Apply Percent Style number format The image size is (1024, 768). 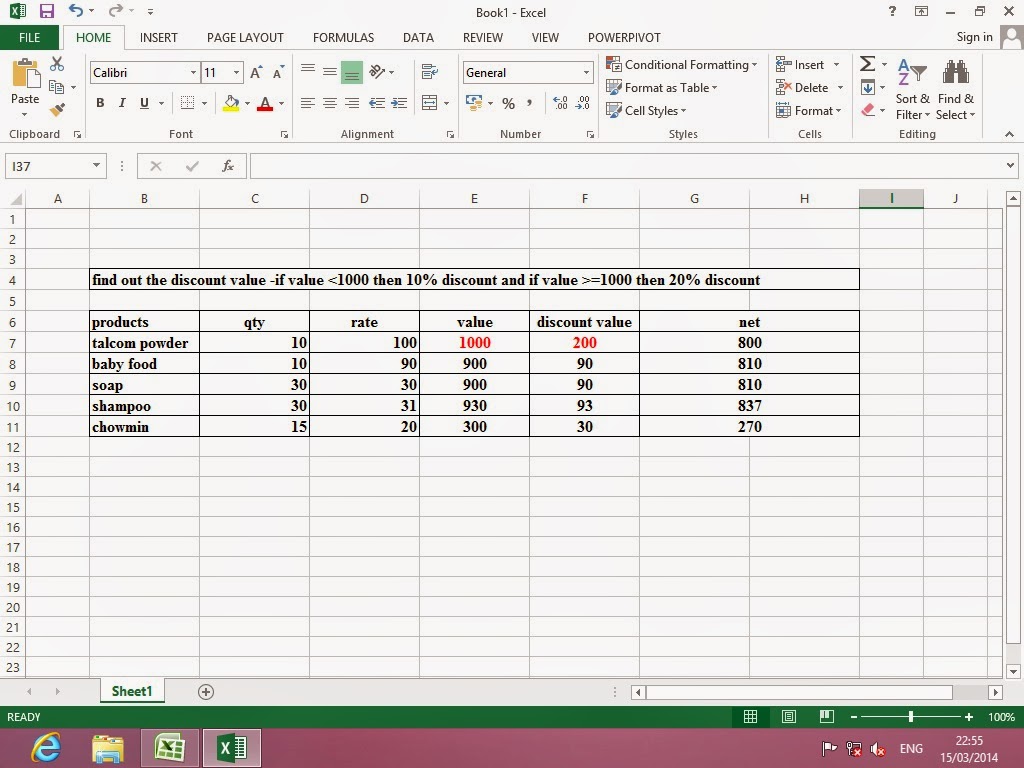509,103
